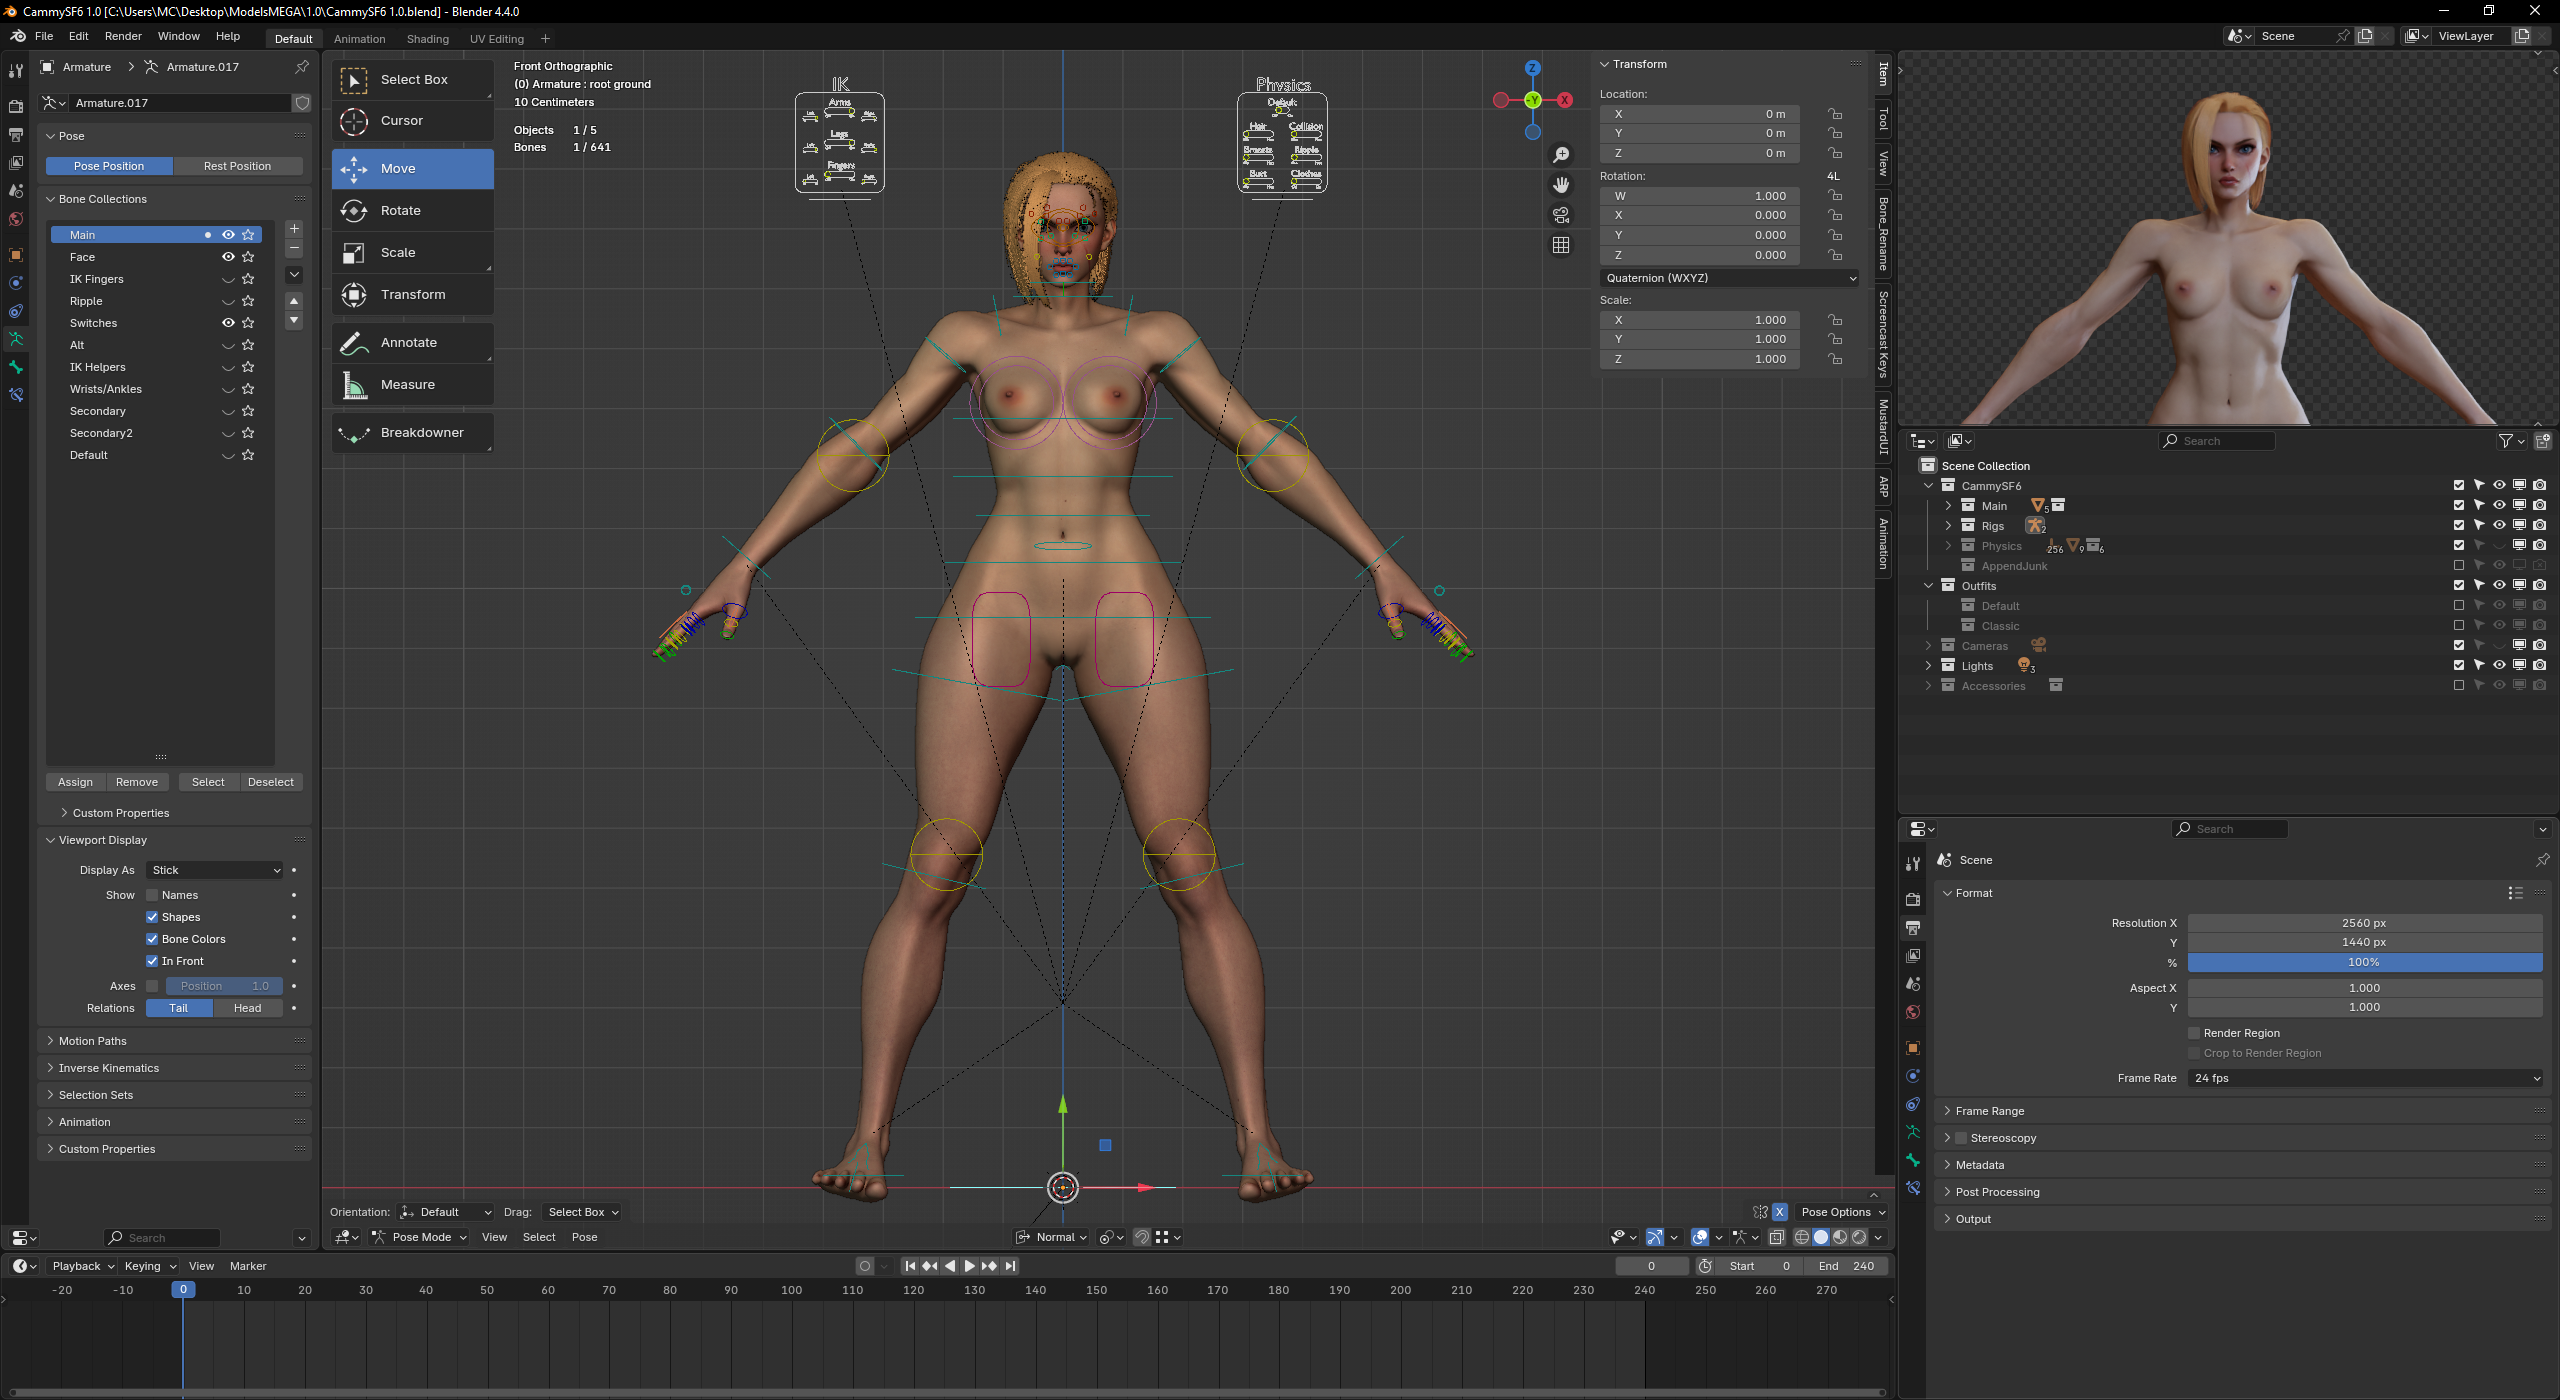Viewport: 2560px width, 1400px height.
Task: Activate the Annotate tool
Action: point(413,343)
